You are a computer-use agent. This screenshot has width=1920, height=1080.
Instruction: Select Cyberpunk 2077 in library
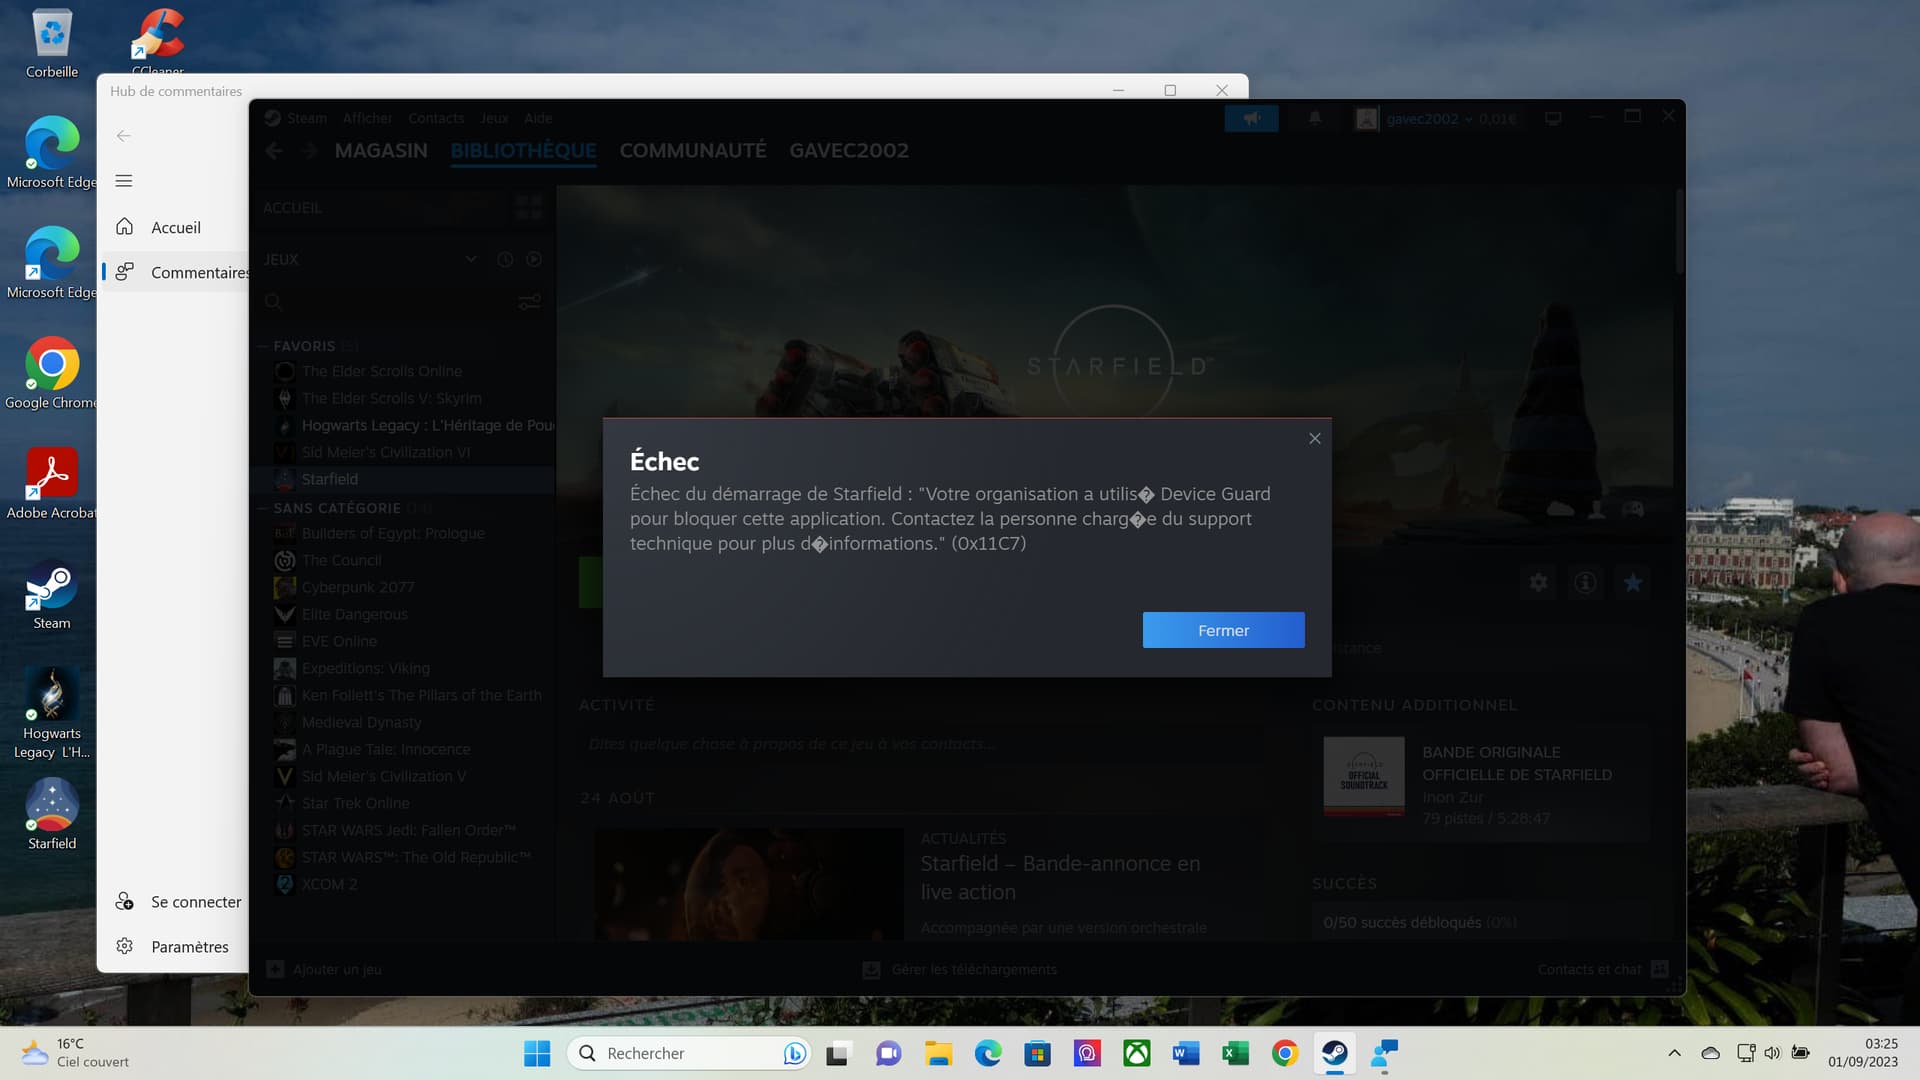pyautogui.click(x=358, y=587)
